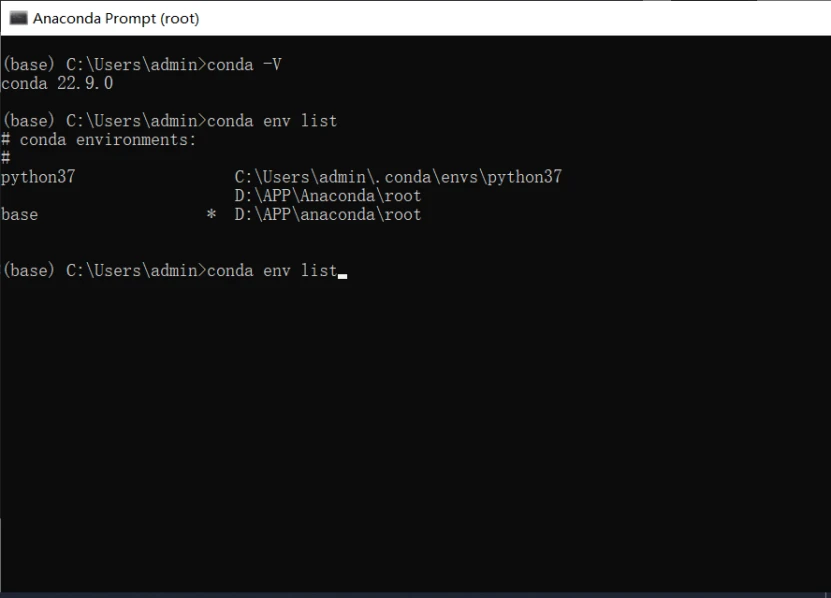
Task: Click the first "conda env list" command
Action: point(271,121)
